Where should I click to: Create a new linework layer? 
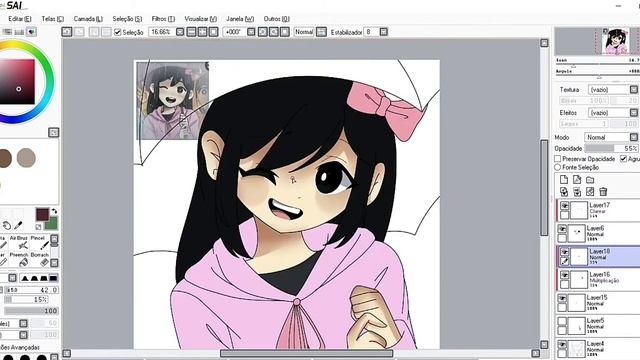pyautogui.click(x=577, y=180)
